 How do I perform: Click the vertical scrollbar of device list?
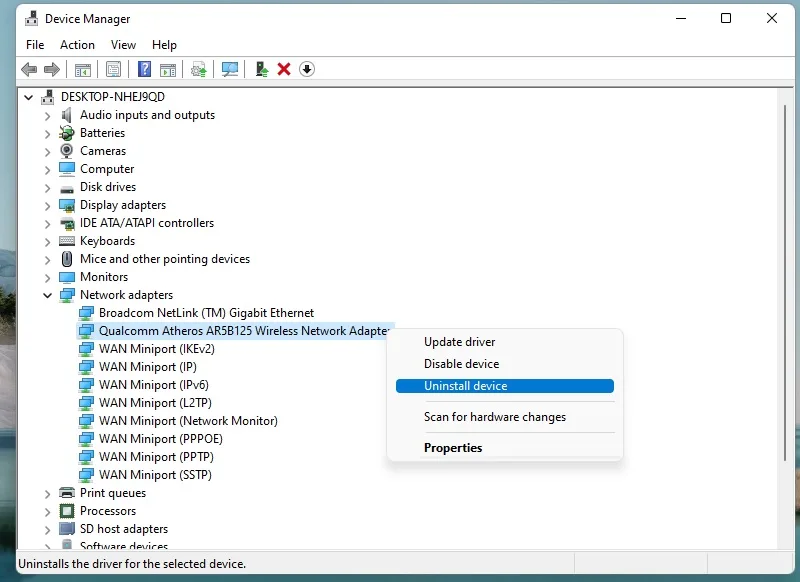point(785,283)
